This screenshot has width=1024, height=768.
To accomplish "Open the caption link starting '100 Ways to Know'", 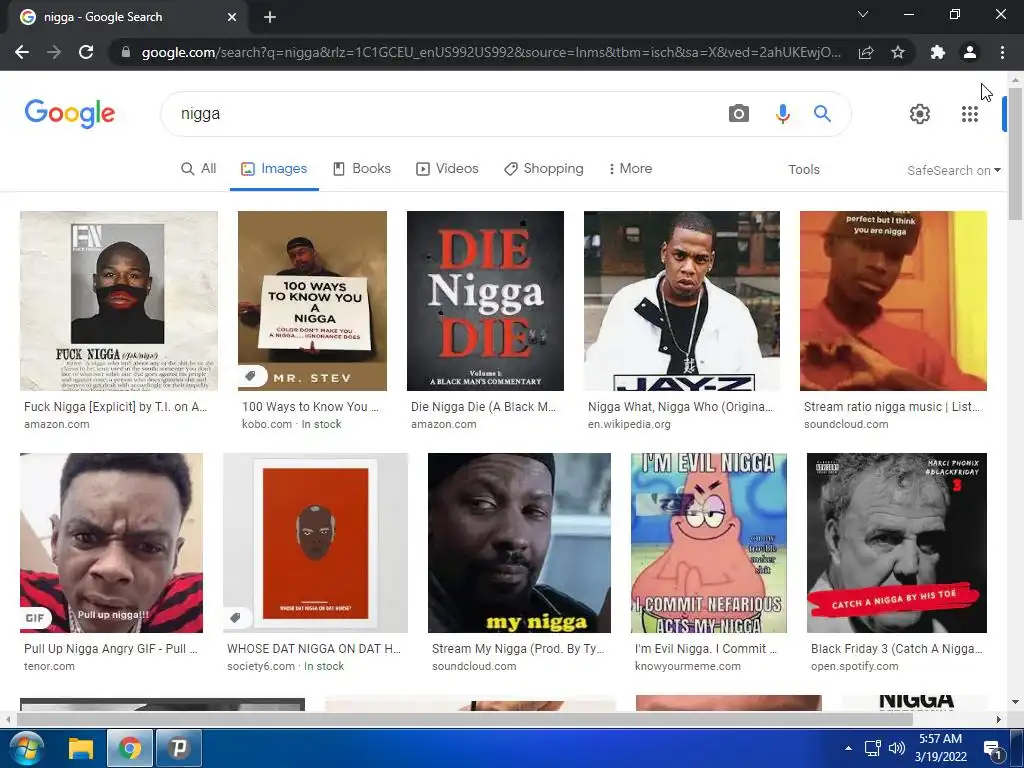I will click(310, 406).
